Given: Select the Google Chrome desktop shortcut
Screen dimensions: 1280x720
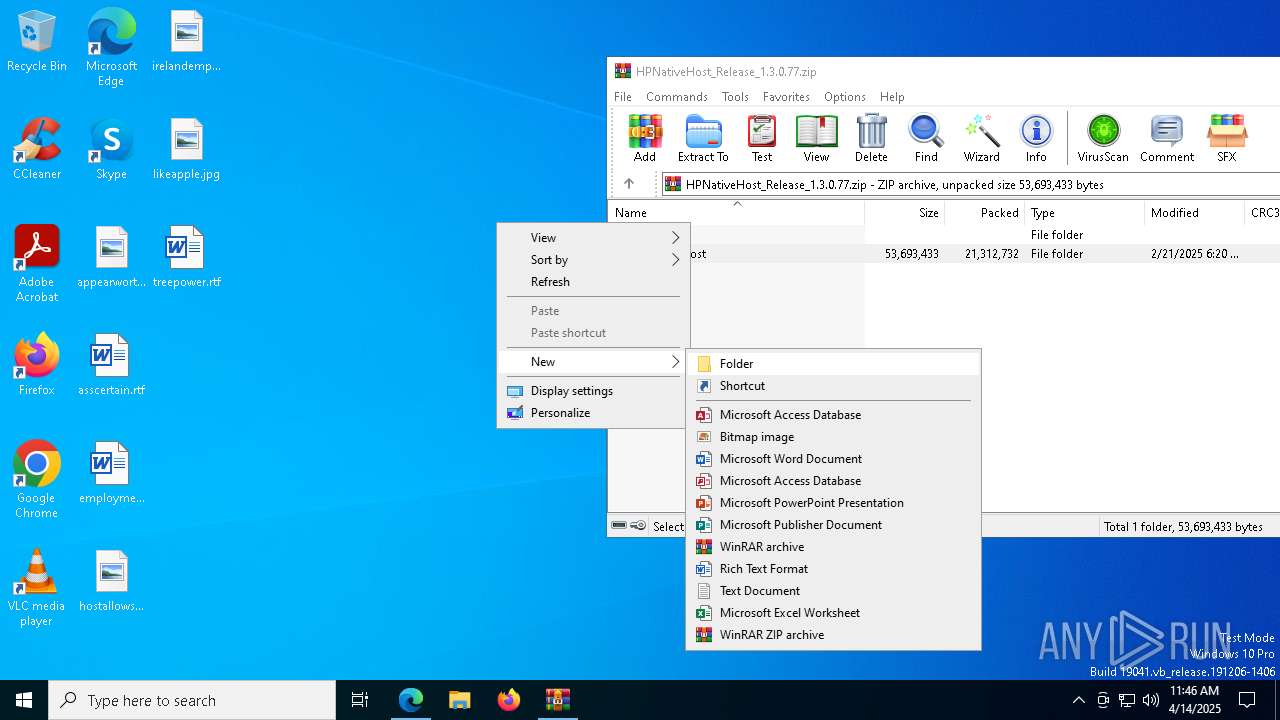Looking at the screenshot, I should coord(37,480).
